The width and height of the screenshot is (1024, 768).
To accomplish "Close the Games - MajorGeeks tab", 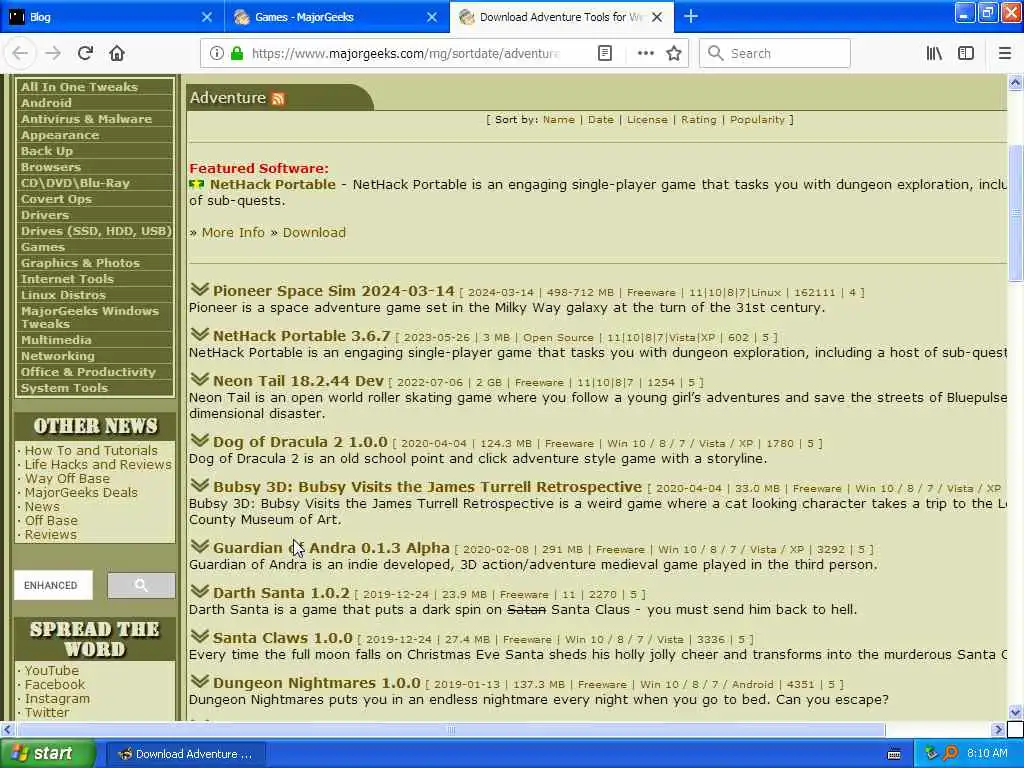I will [x=432, y=17].
